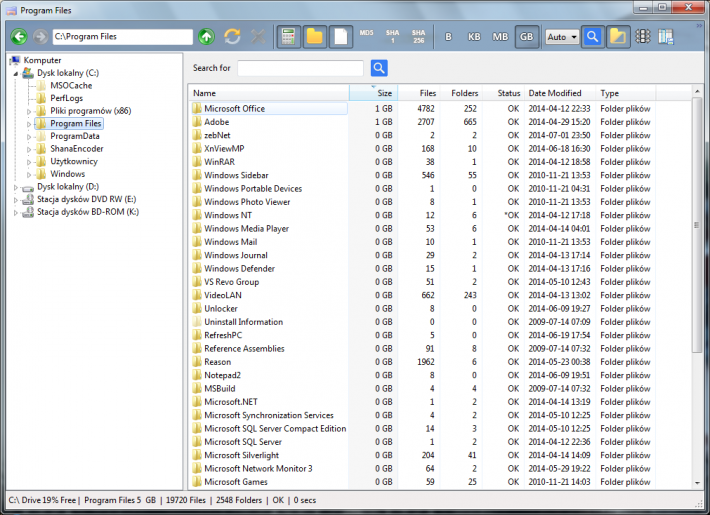Screen dimensions: 710x515
Task: Click the Unlocker folder icon
Action: click(197, 308)
